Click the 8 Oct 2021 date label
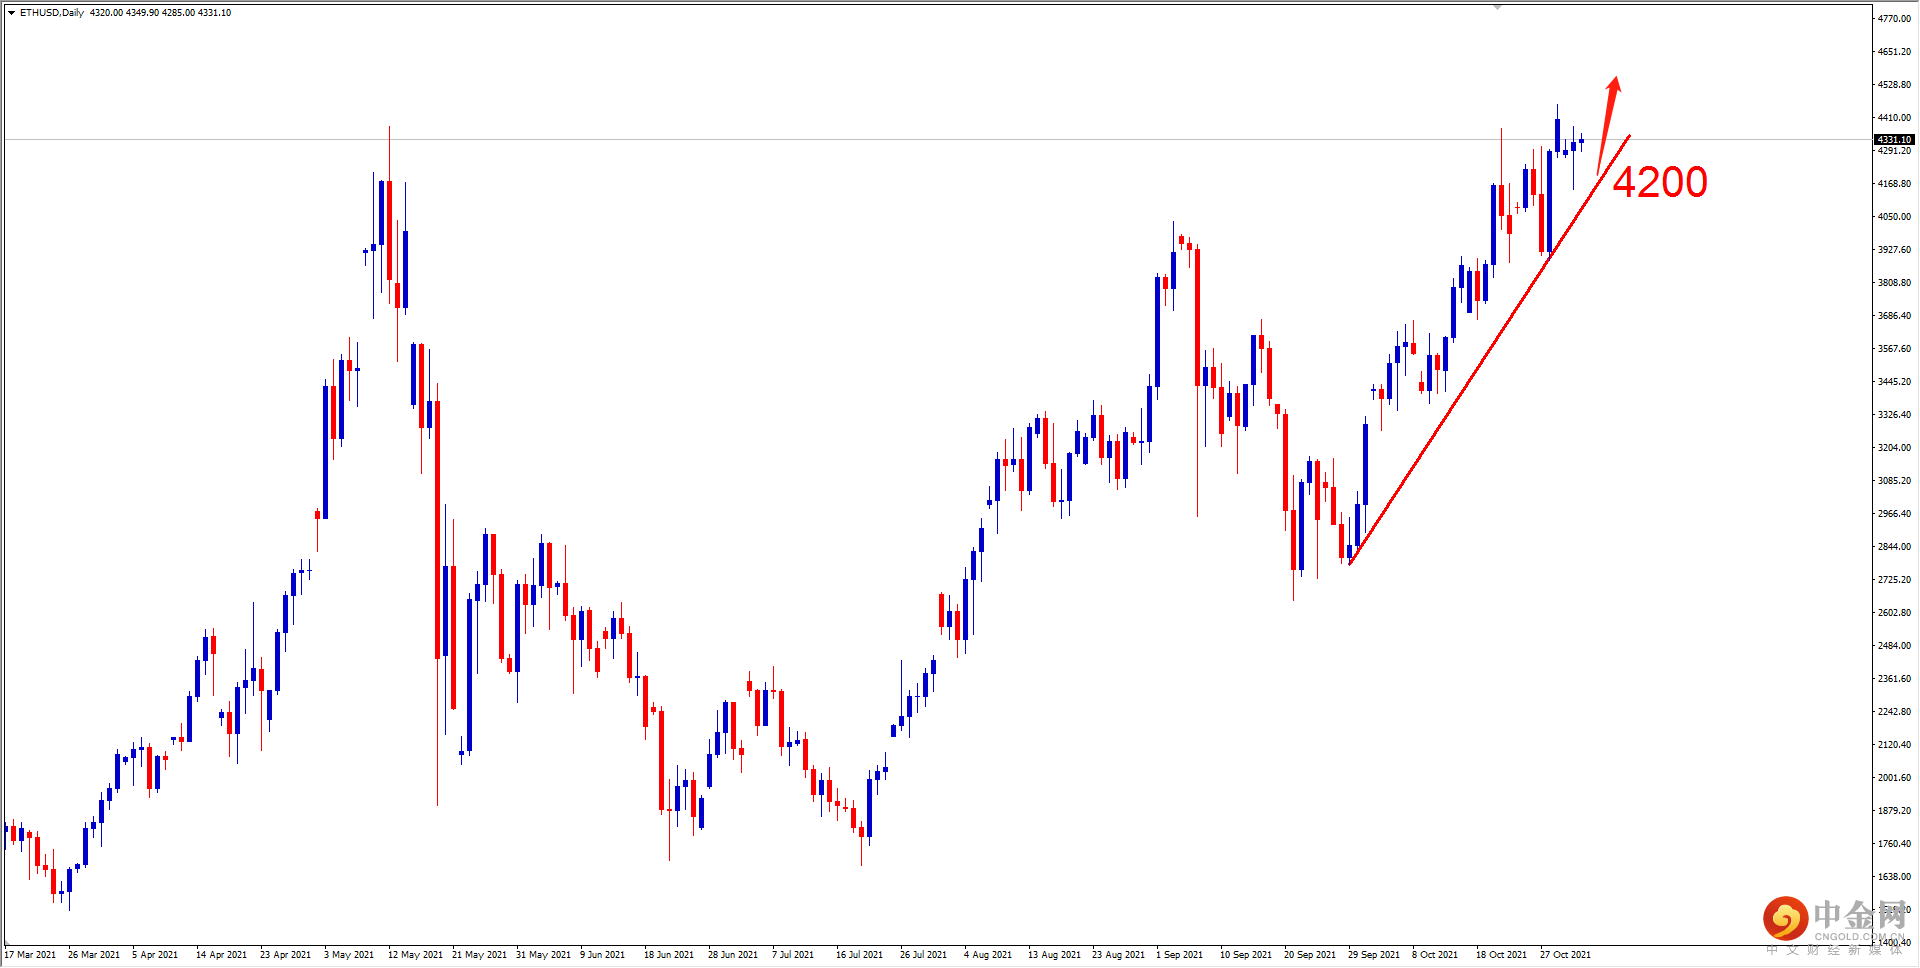This screenshot has width=1920, height=968. coord(1435,955)
